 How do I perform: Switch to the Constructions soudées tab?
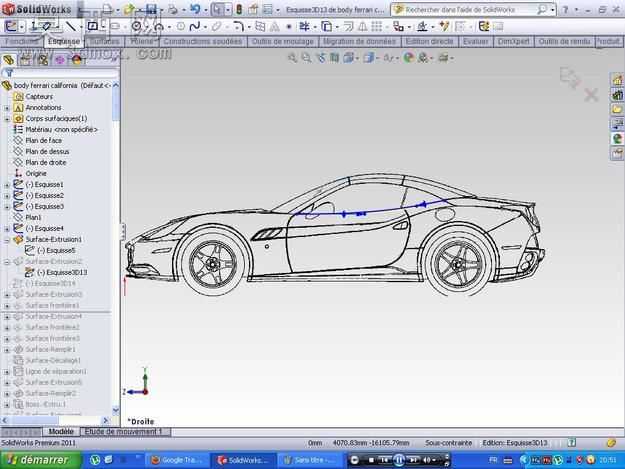[x=202, y=41]
